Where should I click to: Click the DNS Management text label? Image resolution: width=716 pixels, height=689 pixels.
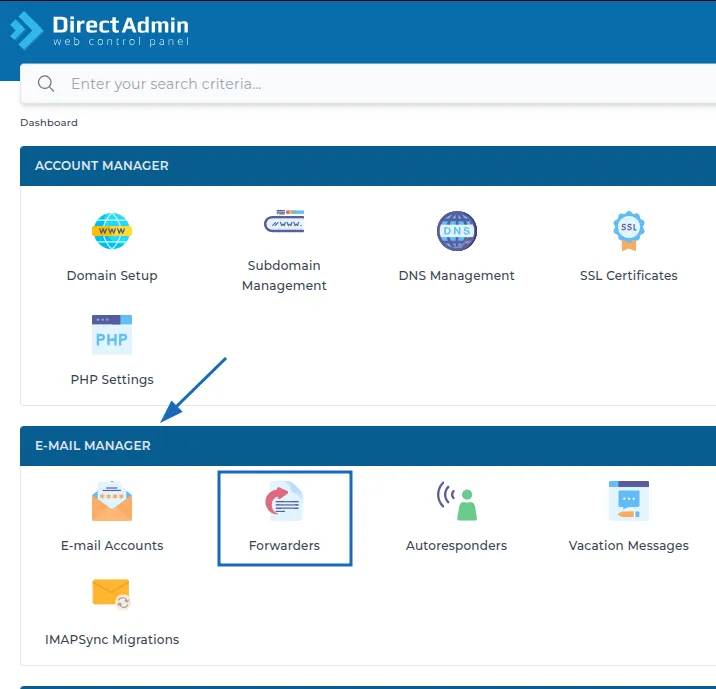[x=456, y=276]
